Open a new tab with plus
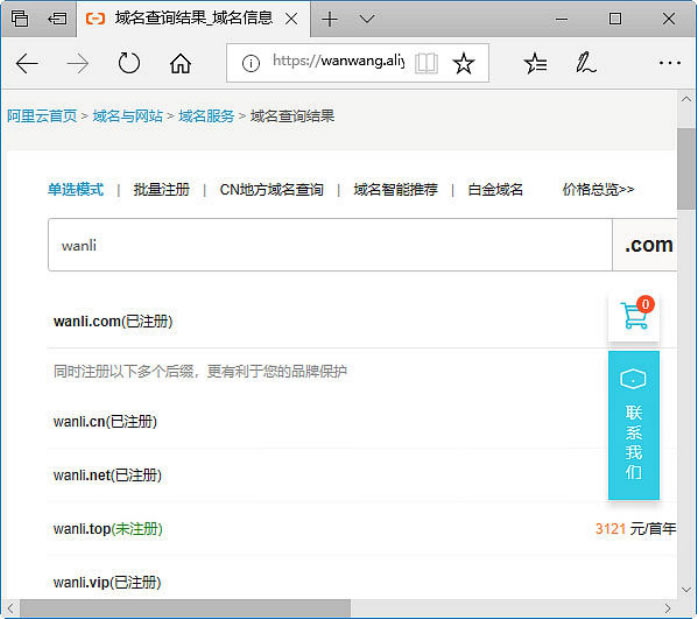Viewport: 697px width, 619px height. pos(329,19)
